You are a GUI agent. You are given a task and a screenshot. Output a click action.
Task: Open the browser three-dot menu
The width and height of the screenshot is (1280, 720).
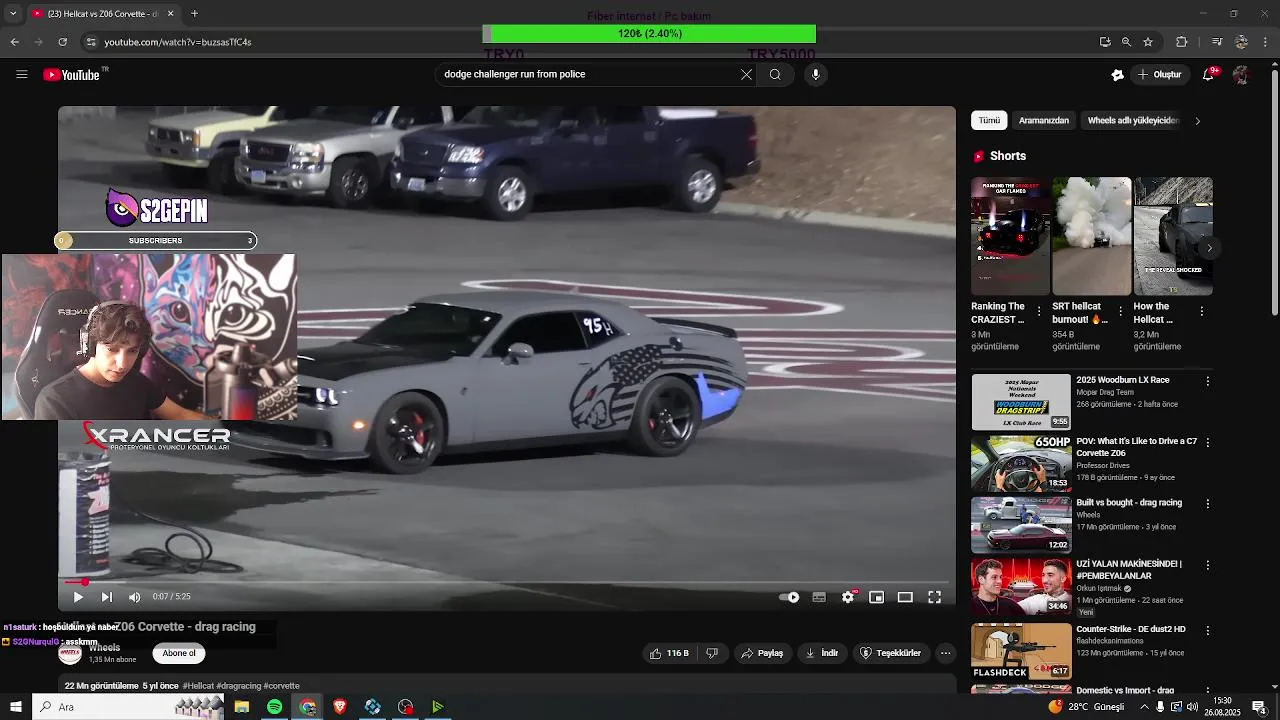click(1266, 42)
